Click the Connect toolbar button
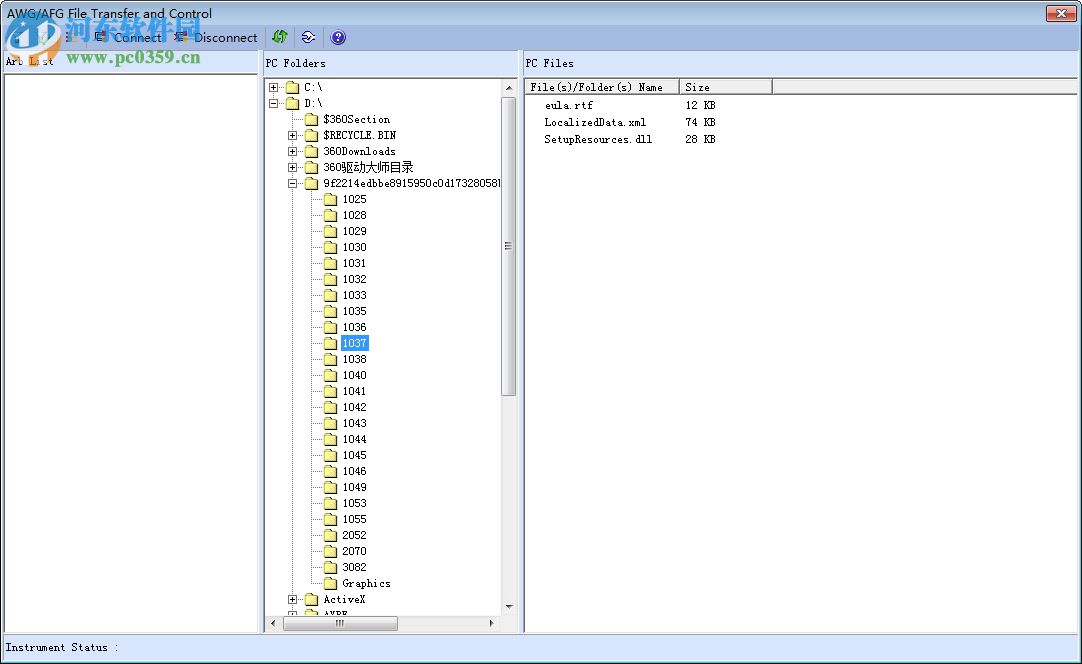 tap(128, 38)
